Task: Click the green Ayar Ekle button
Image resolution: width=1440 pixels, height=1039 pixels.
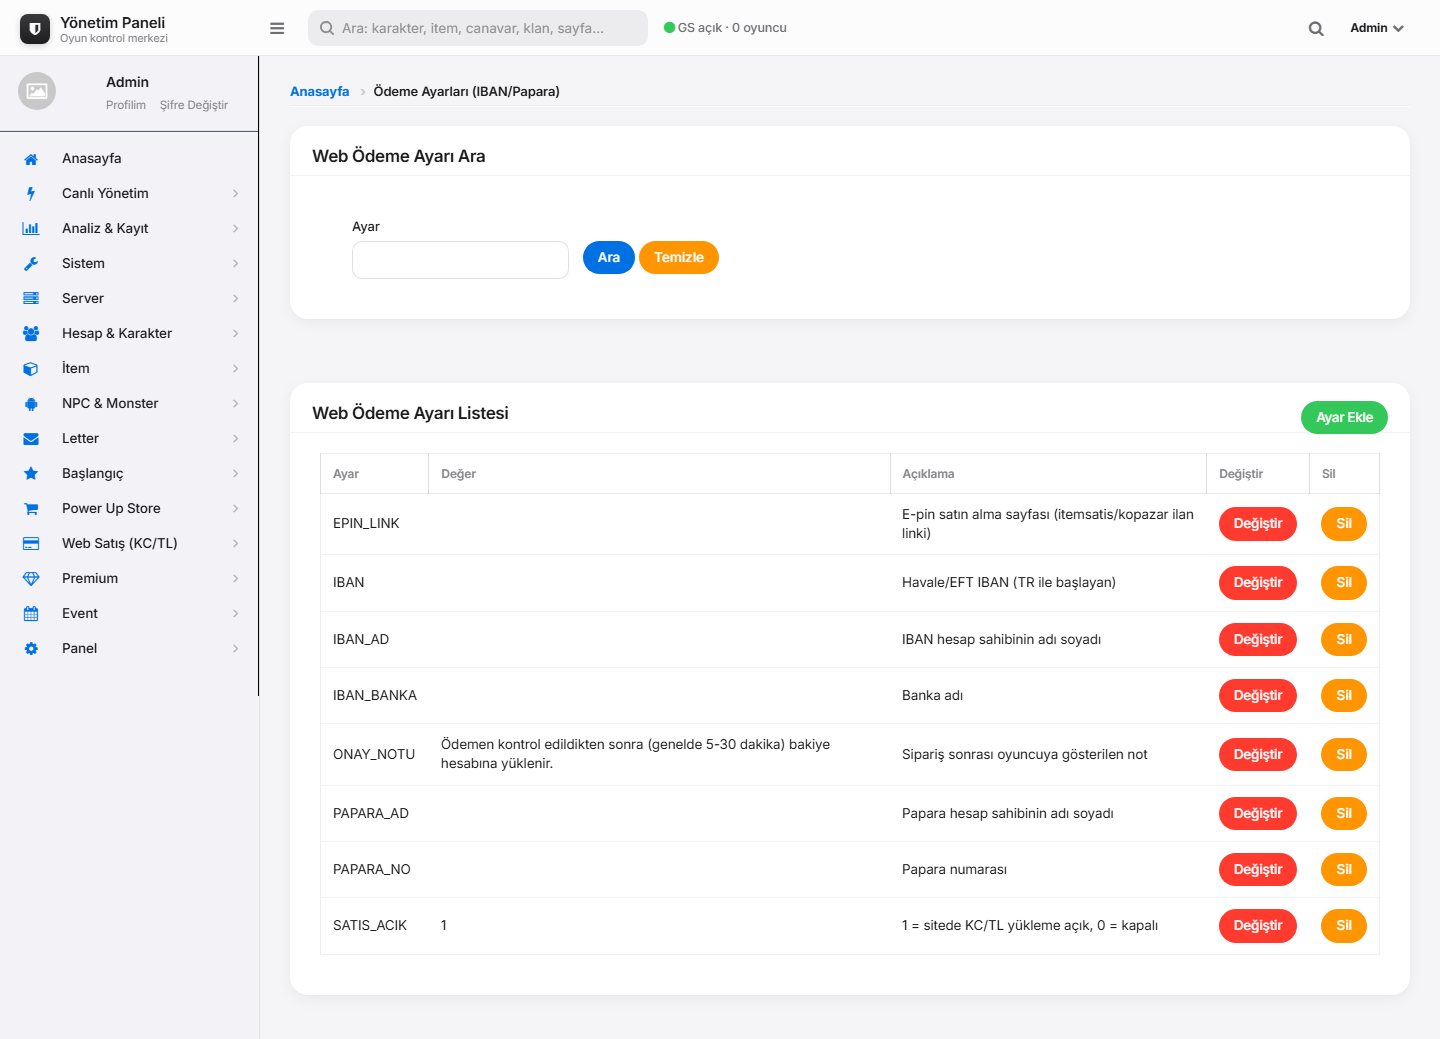Action: point(1344,417)
